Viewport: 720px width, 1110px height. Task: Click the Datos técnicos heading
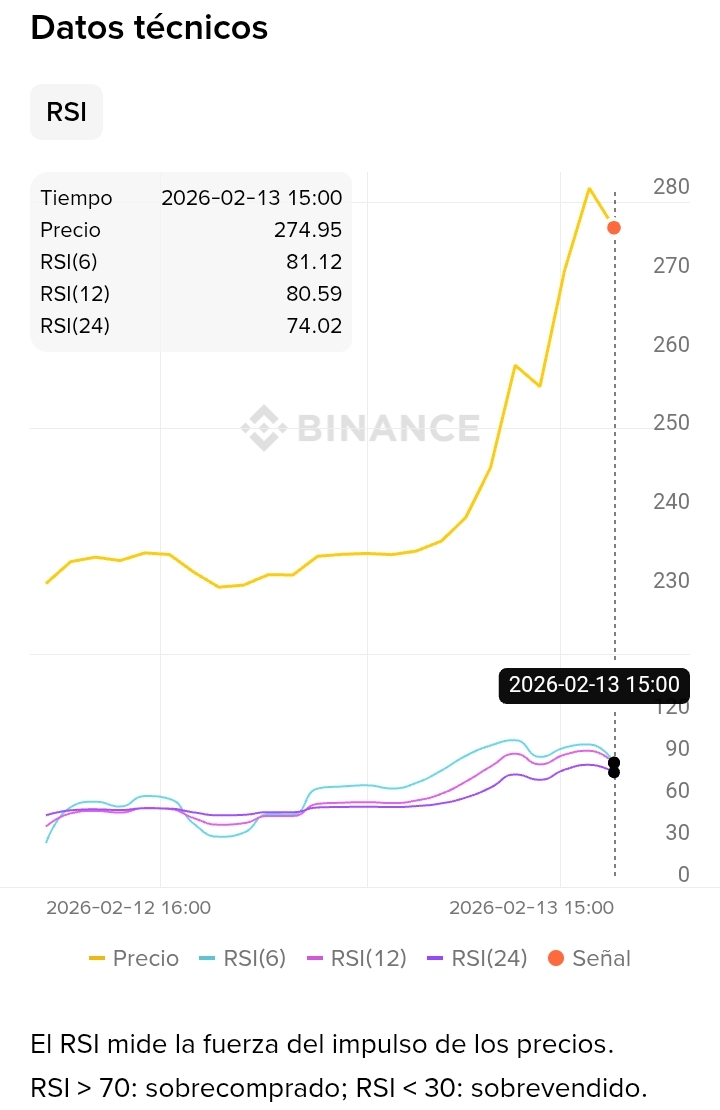[x=149, y=28]
